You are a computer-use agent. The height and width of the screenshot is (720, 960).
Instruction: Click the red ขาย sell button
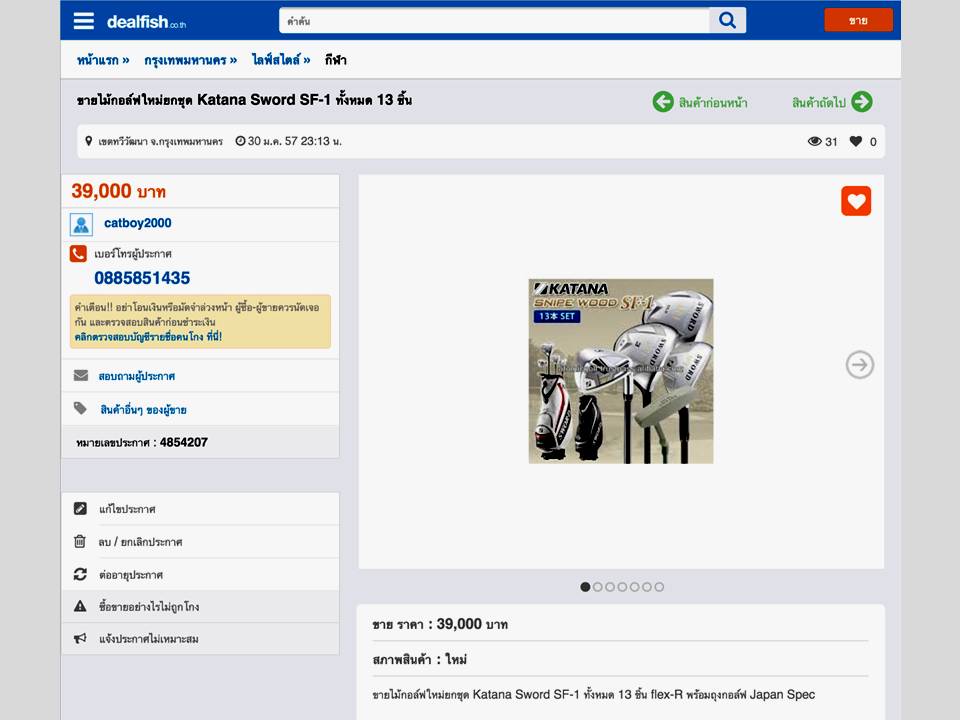point(858,20)
